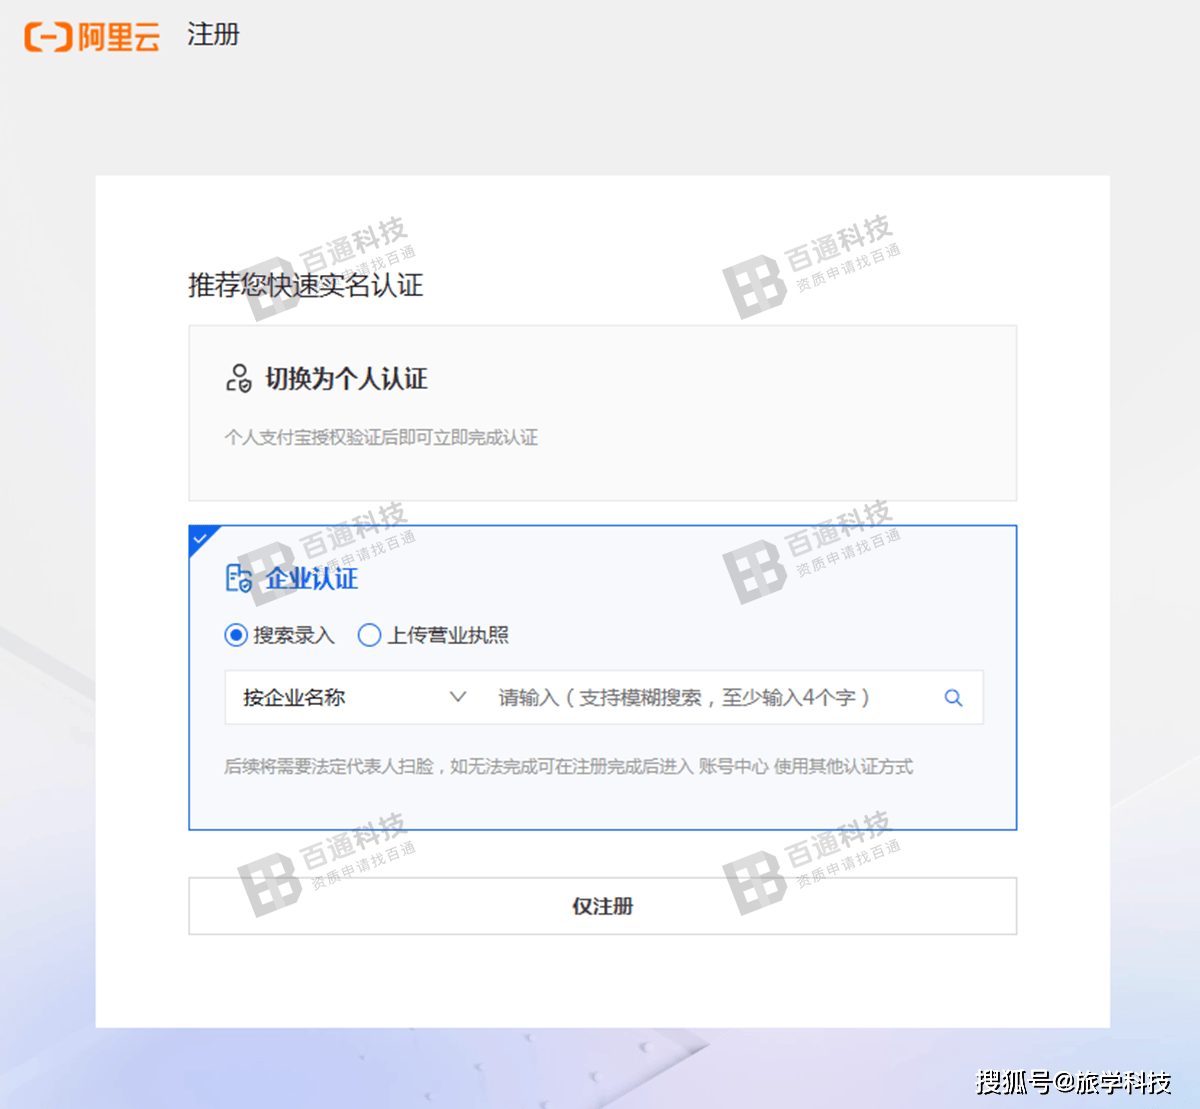
Task: Click the 注册 page title
Action: (x=213, y=35)
